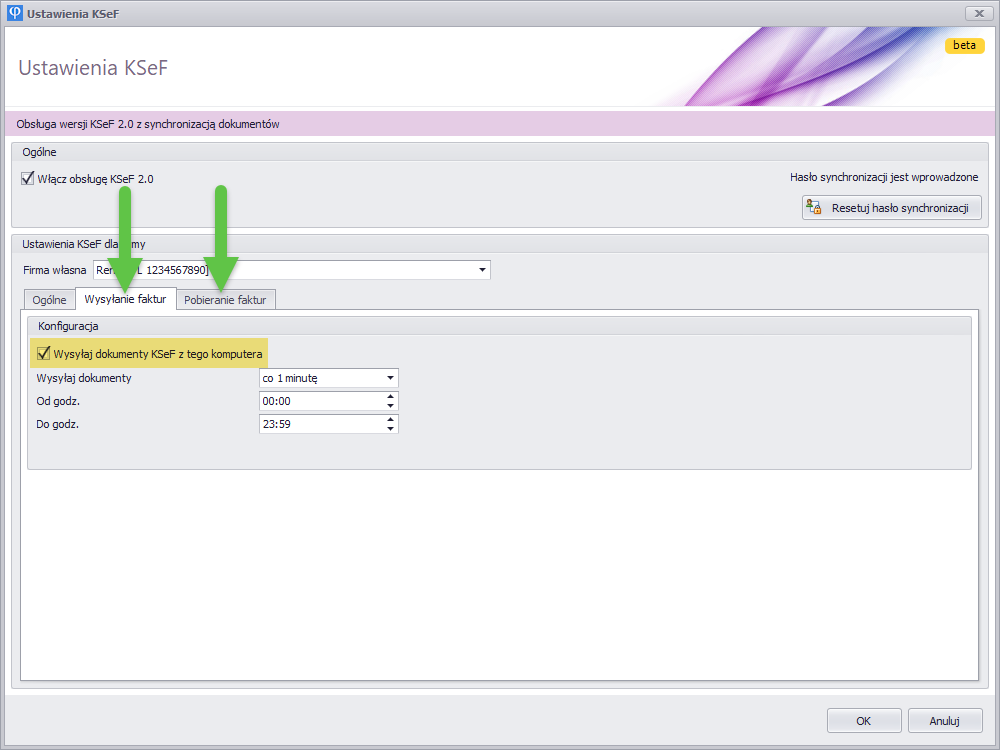Open the Wysyłaj dokumenty frequency dropdown
1000x750 pixels.
(389, 378)
